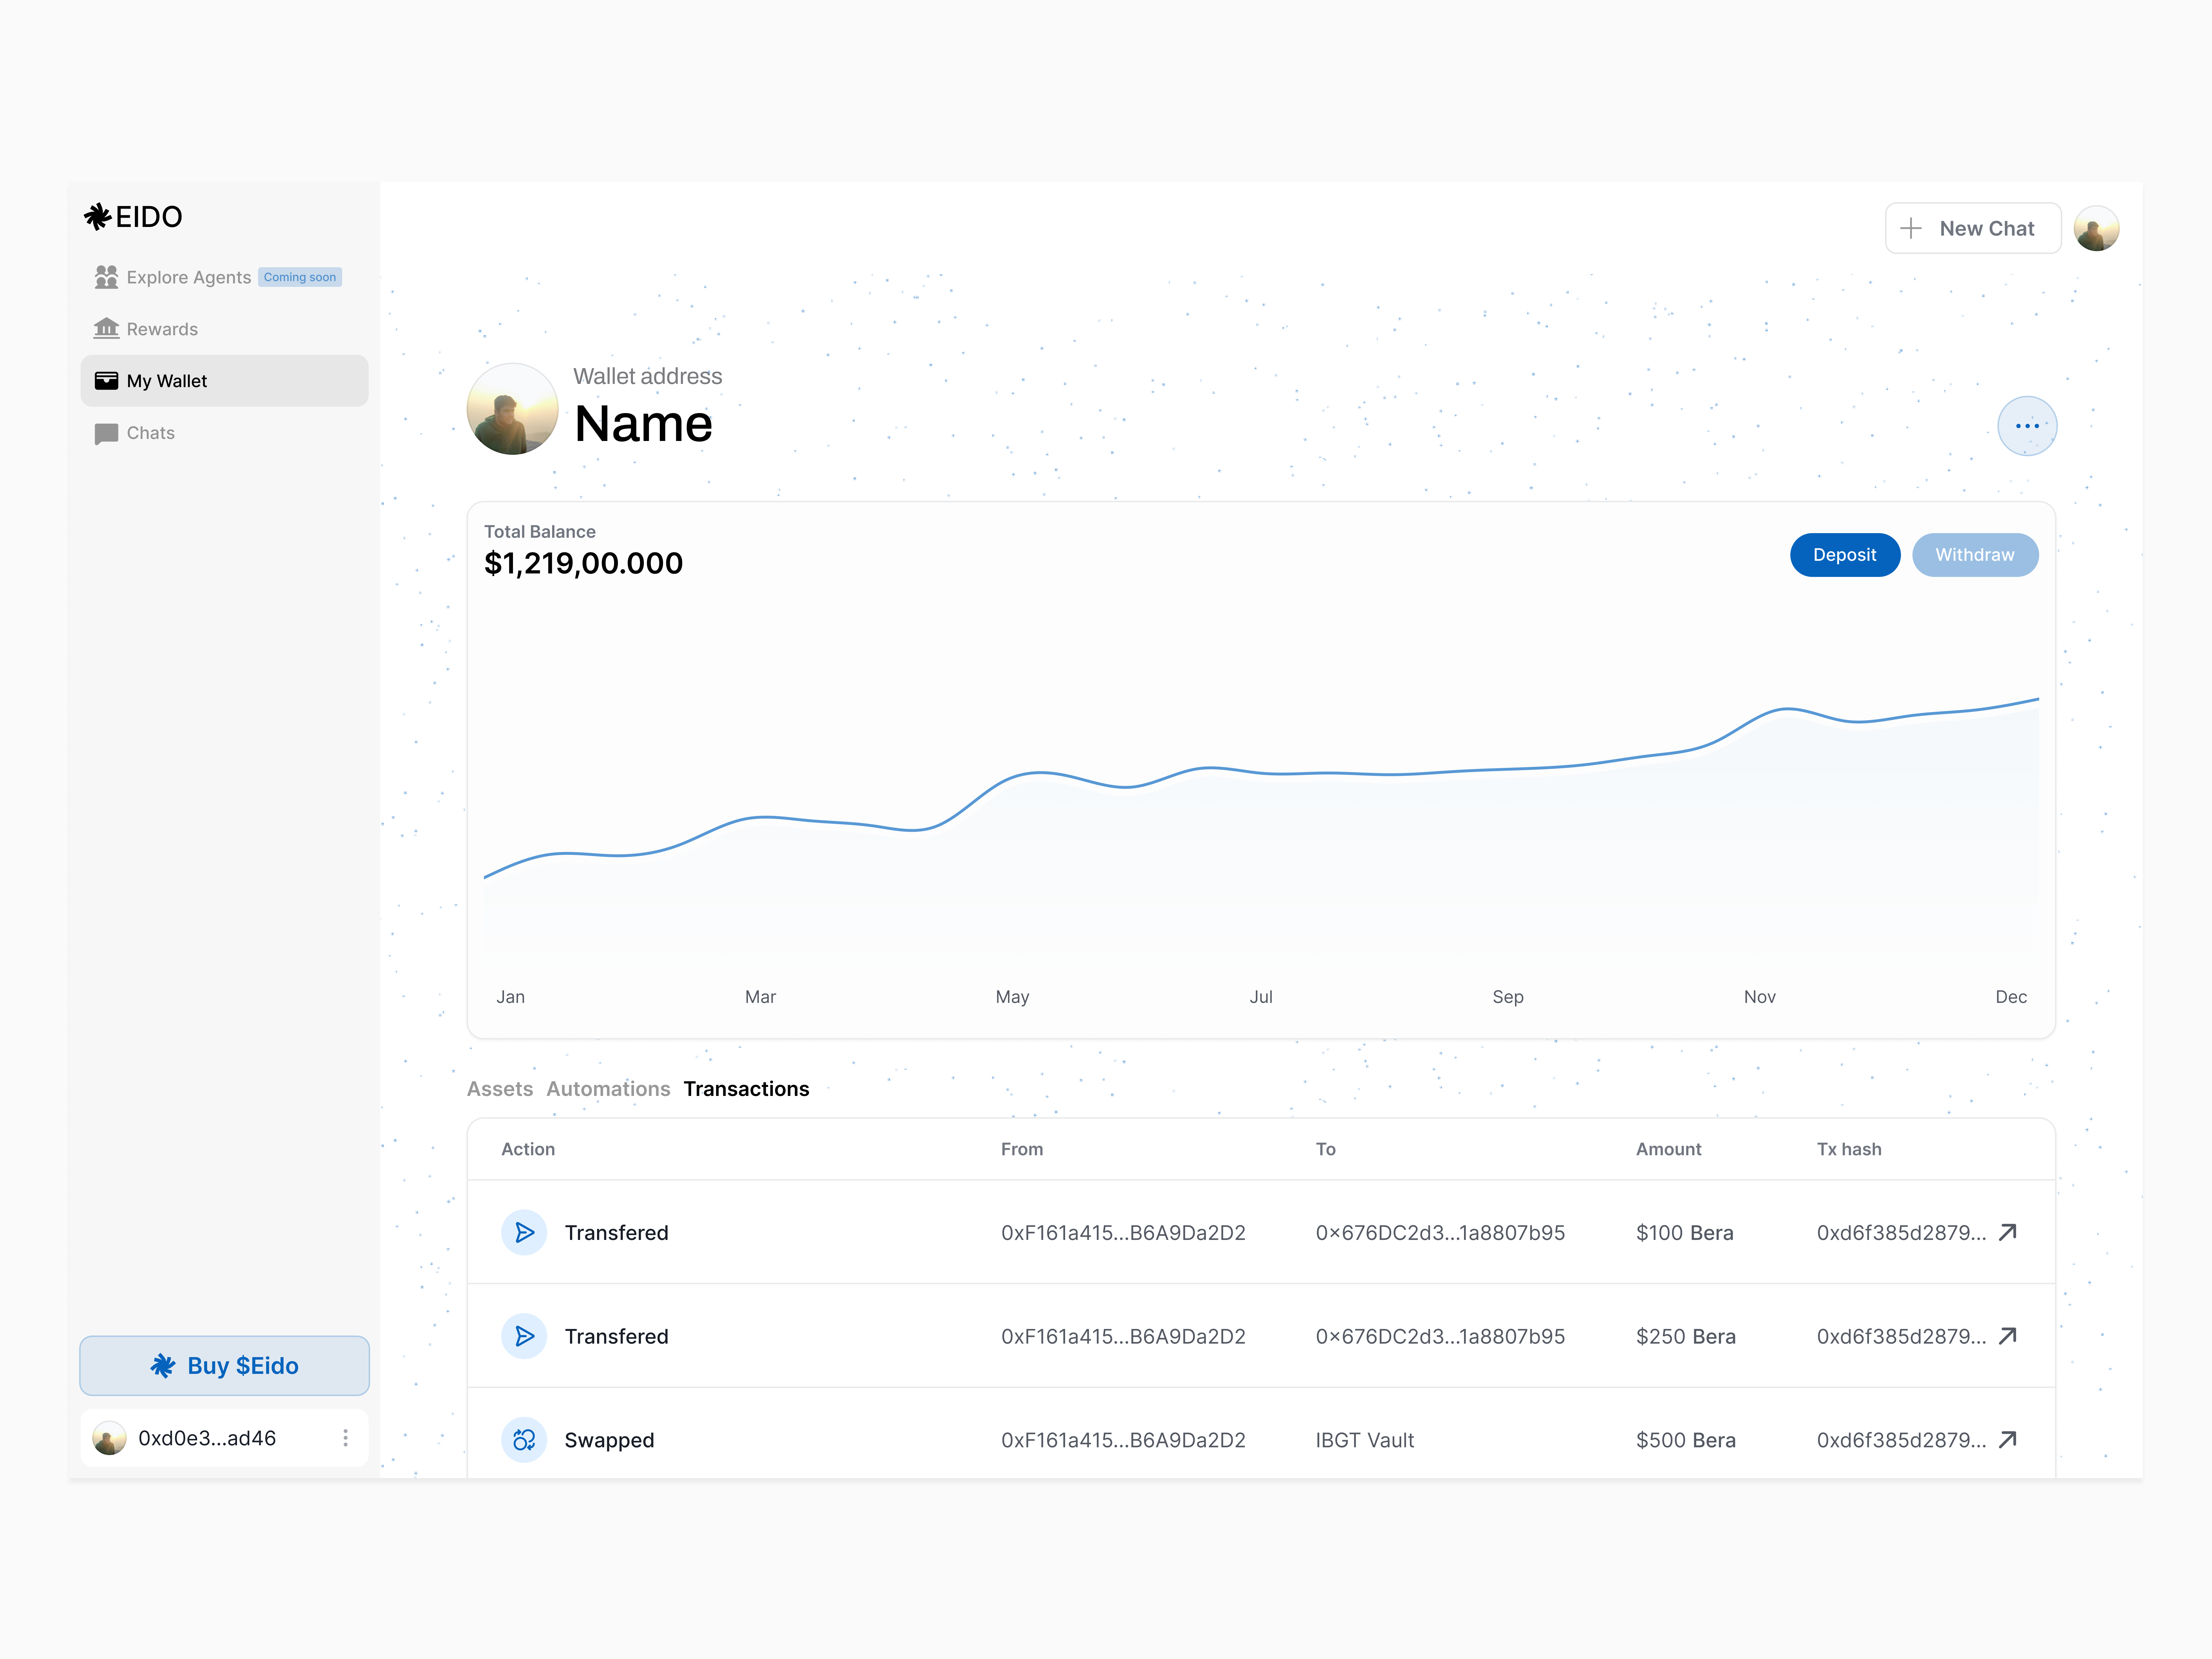Click the $100 Bera amount
Viewport: 2212px width, 1659px height.
click(x=1685, y=1233)
